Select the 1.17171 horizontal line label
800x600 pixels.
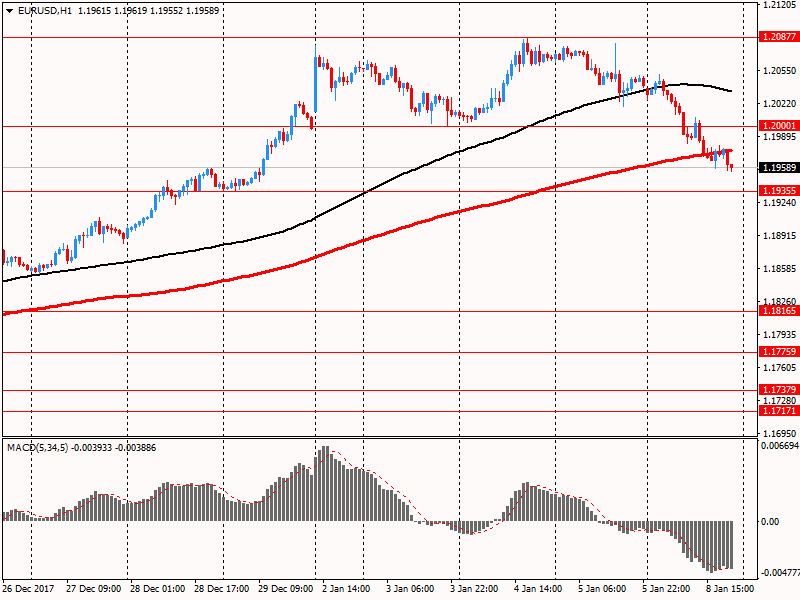click(779, 411)
